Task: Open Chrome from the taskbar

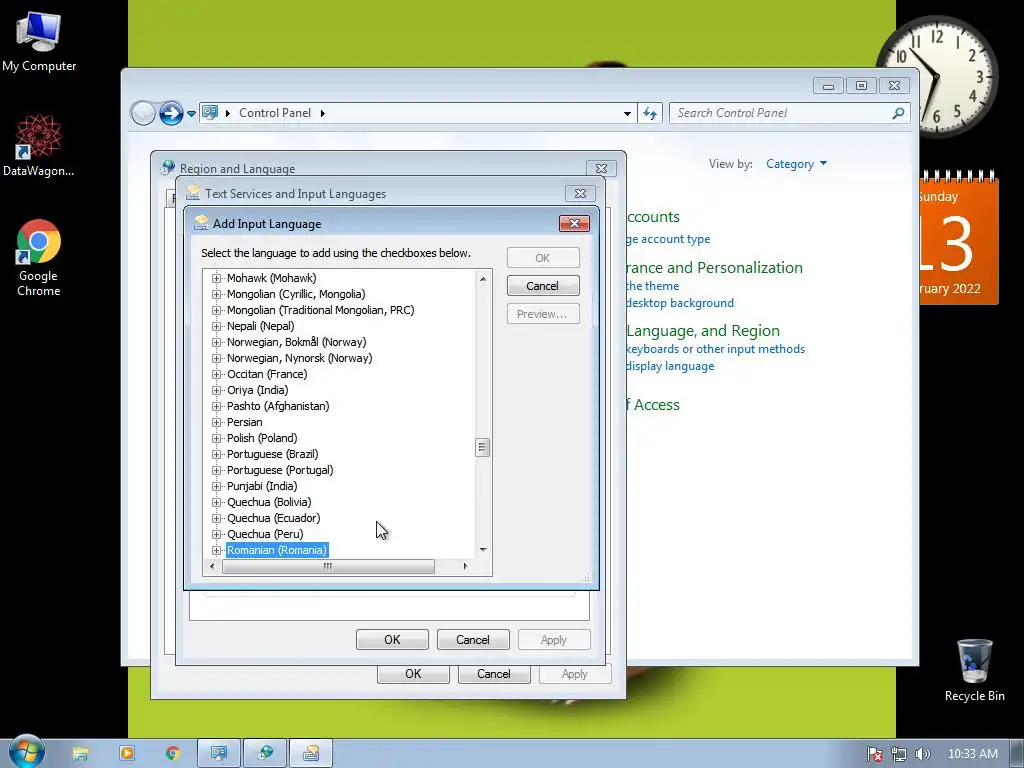Action: point(172,754)
